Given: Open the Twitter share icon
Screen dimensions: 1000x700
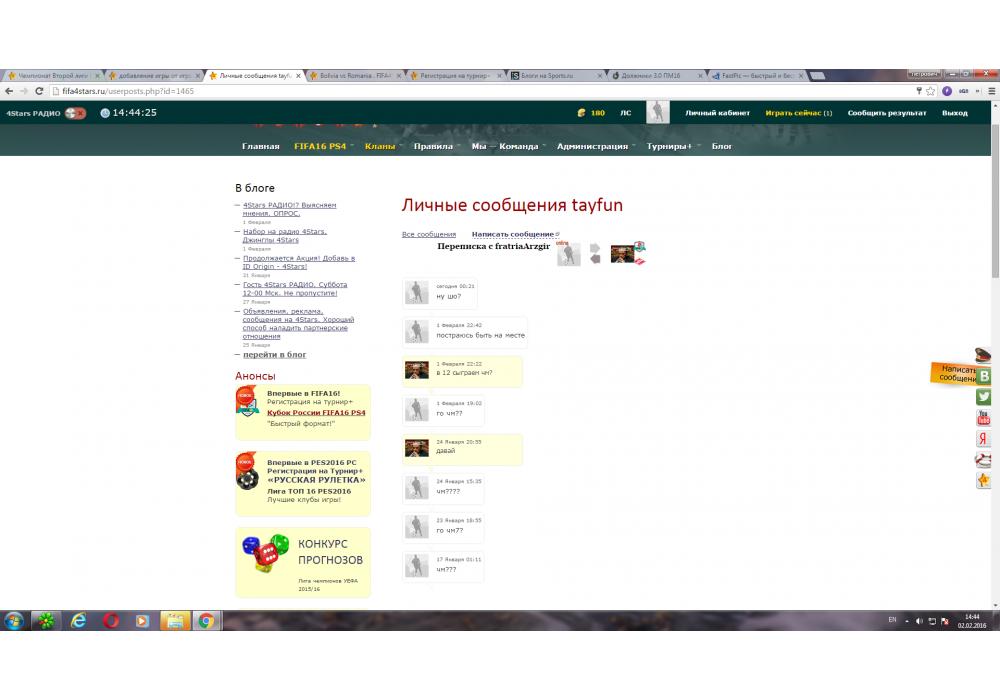Looking at the screenshot, I should coord(984,397).
